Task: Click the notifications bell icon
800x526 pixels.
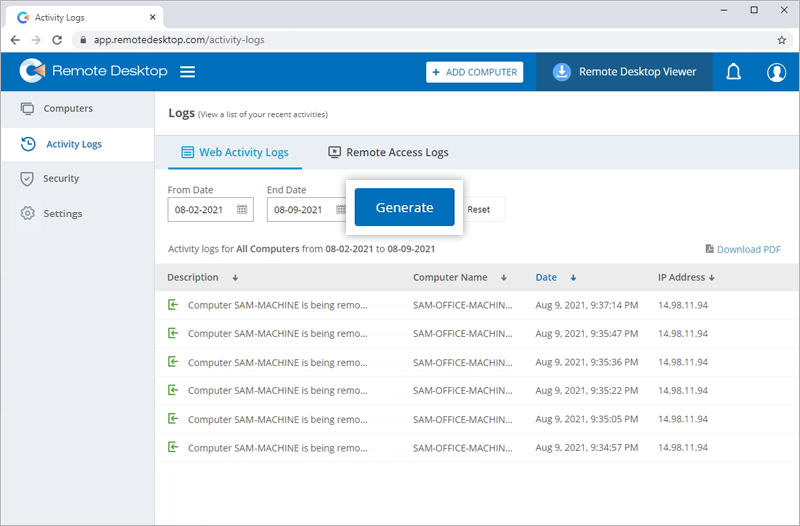Action: (733, 72)
